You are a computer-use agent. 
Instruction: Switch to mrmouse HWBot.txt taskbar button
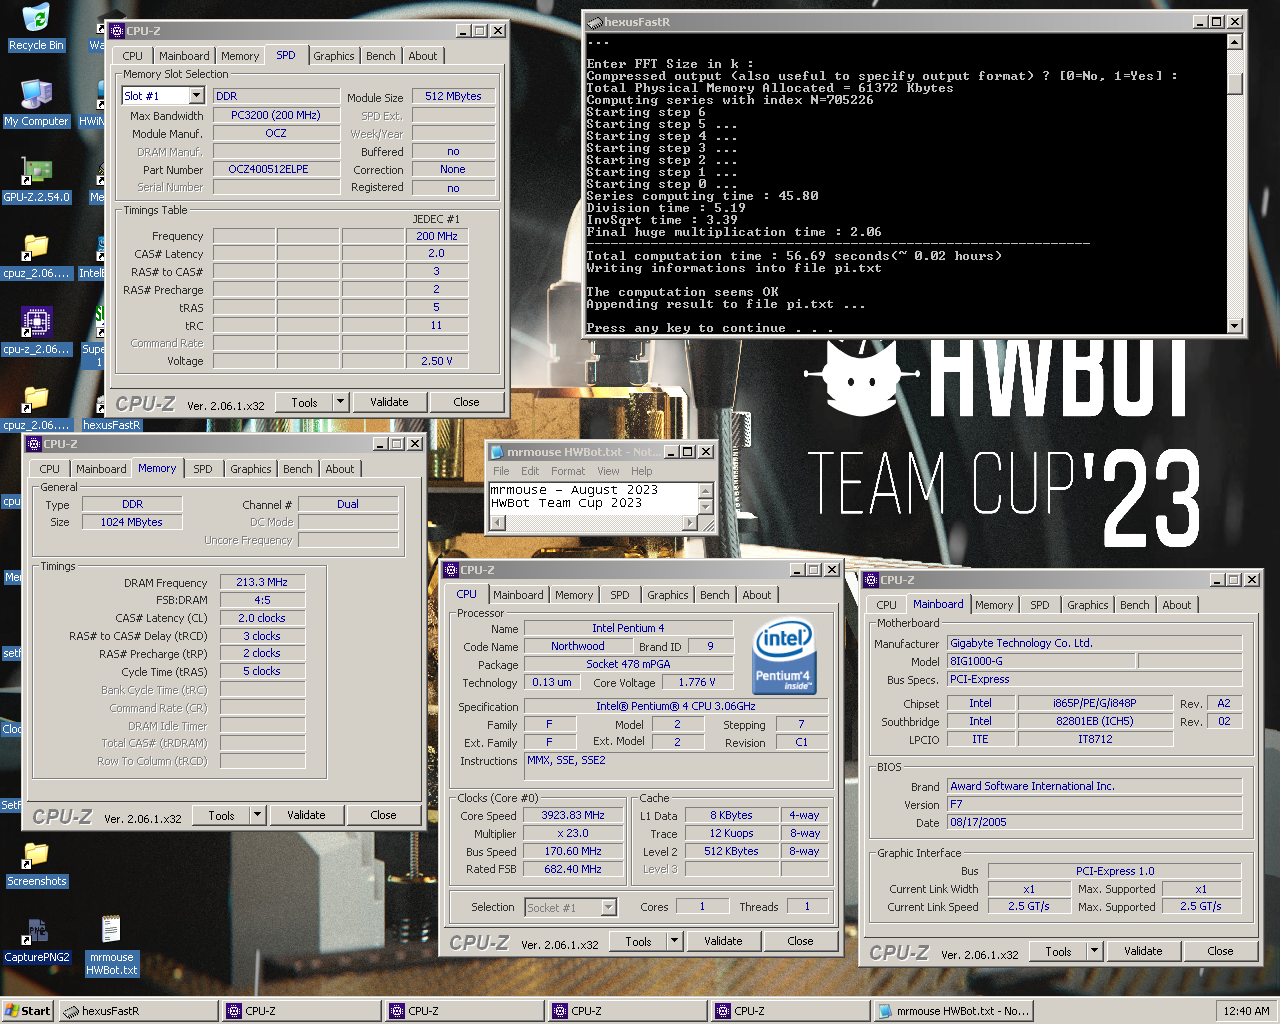tap(953, 1011)
